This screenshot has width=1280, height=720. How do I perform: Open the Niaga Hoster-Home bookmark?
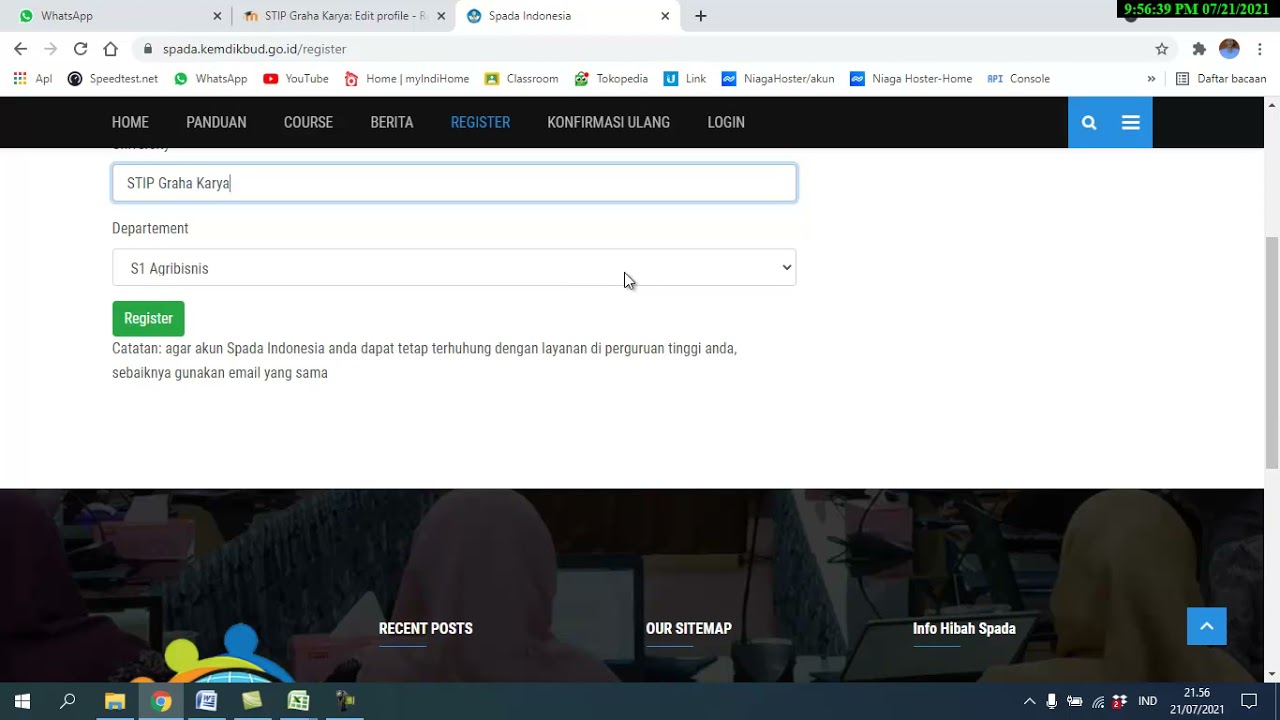[x=911, y=78]
